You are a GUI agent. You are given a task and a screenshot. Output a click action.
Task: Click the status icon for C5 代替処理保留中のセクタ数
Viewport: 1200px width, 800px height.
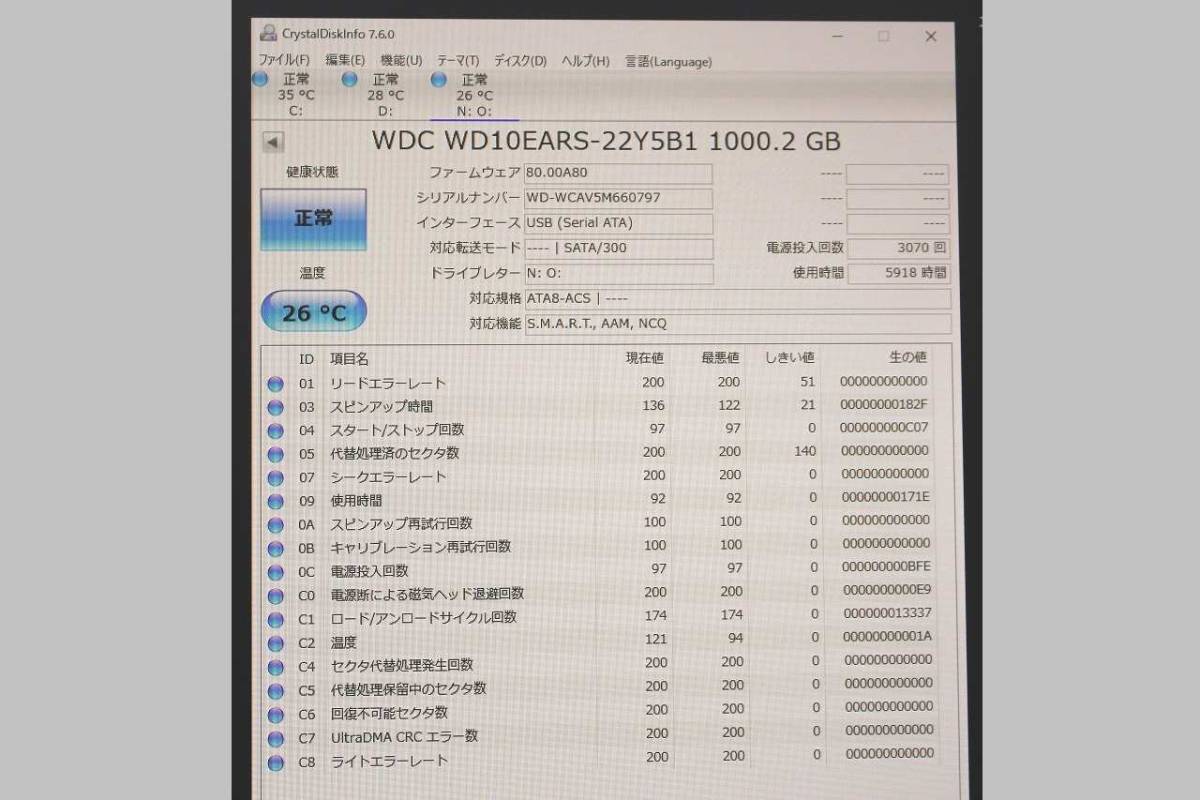[x=275, y=691]
